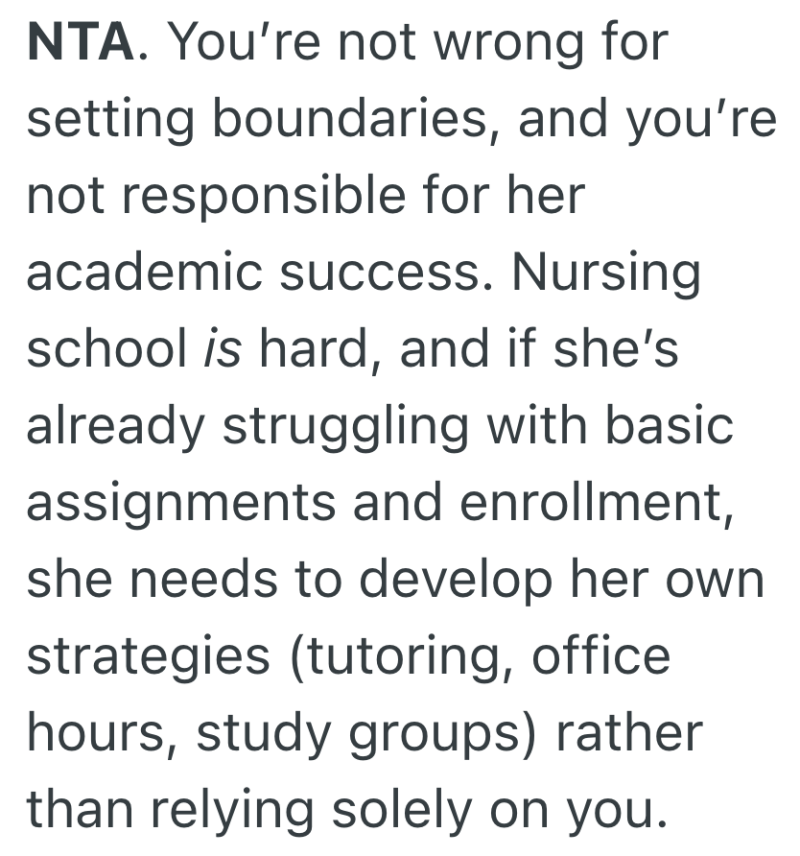800x856 pixels.
Task: Click the word "academic"
Action: click(143, 274)
